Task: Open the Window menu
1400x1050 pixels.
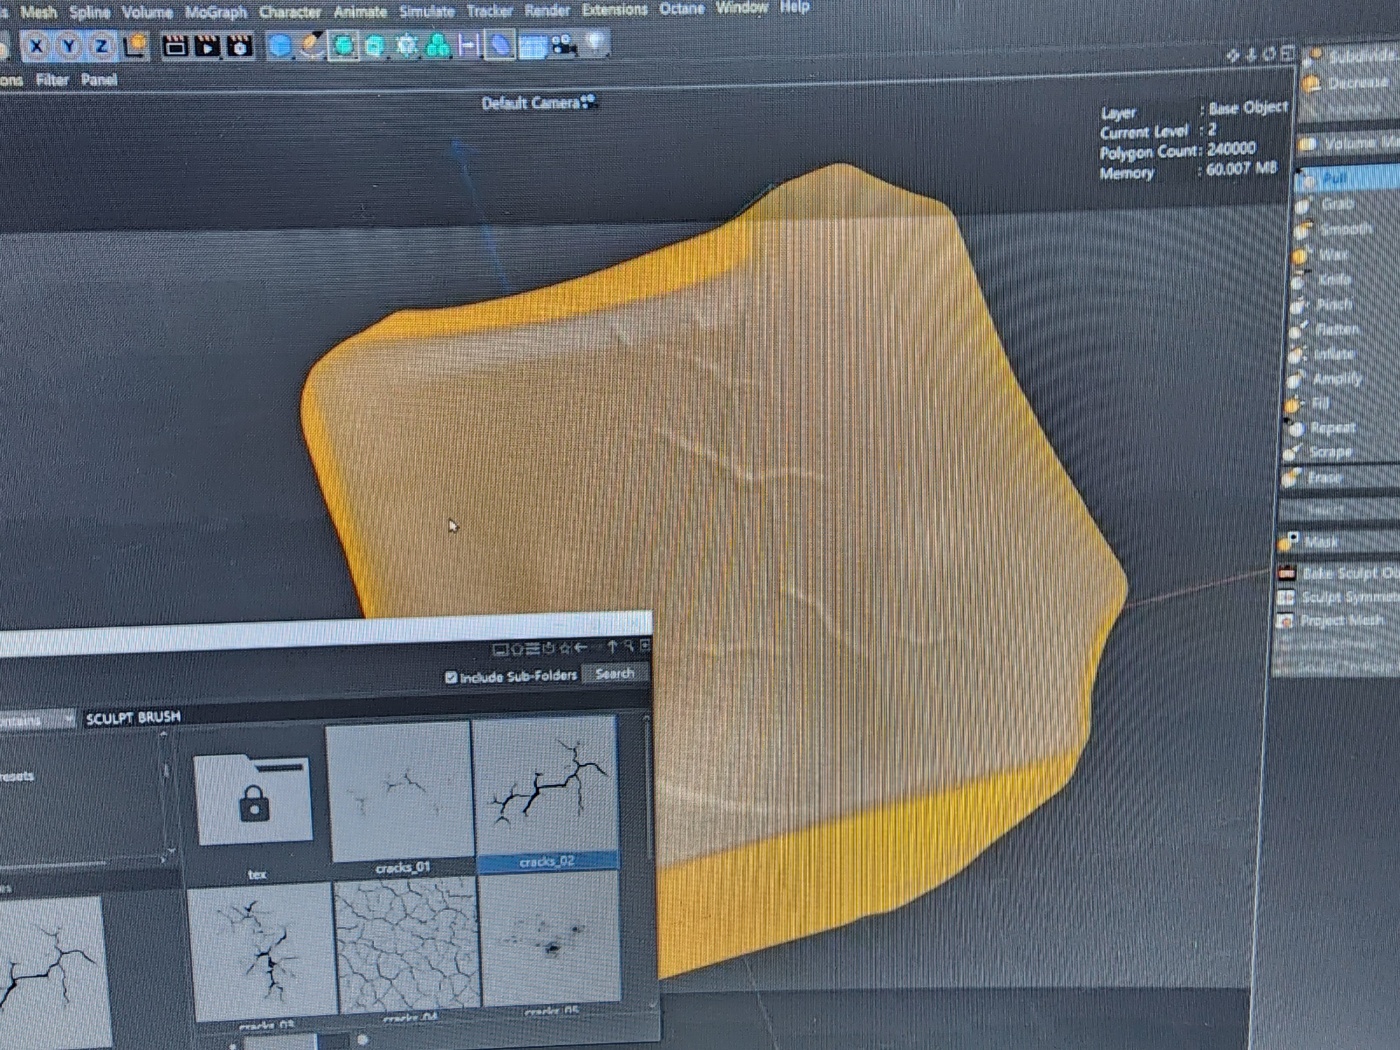Action: [x=742, y=8]
